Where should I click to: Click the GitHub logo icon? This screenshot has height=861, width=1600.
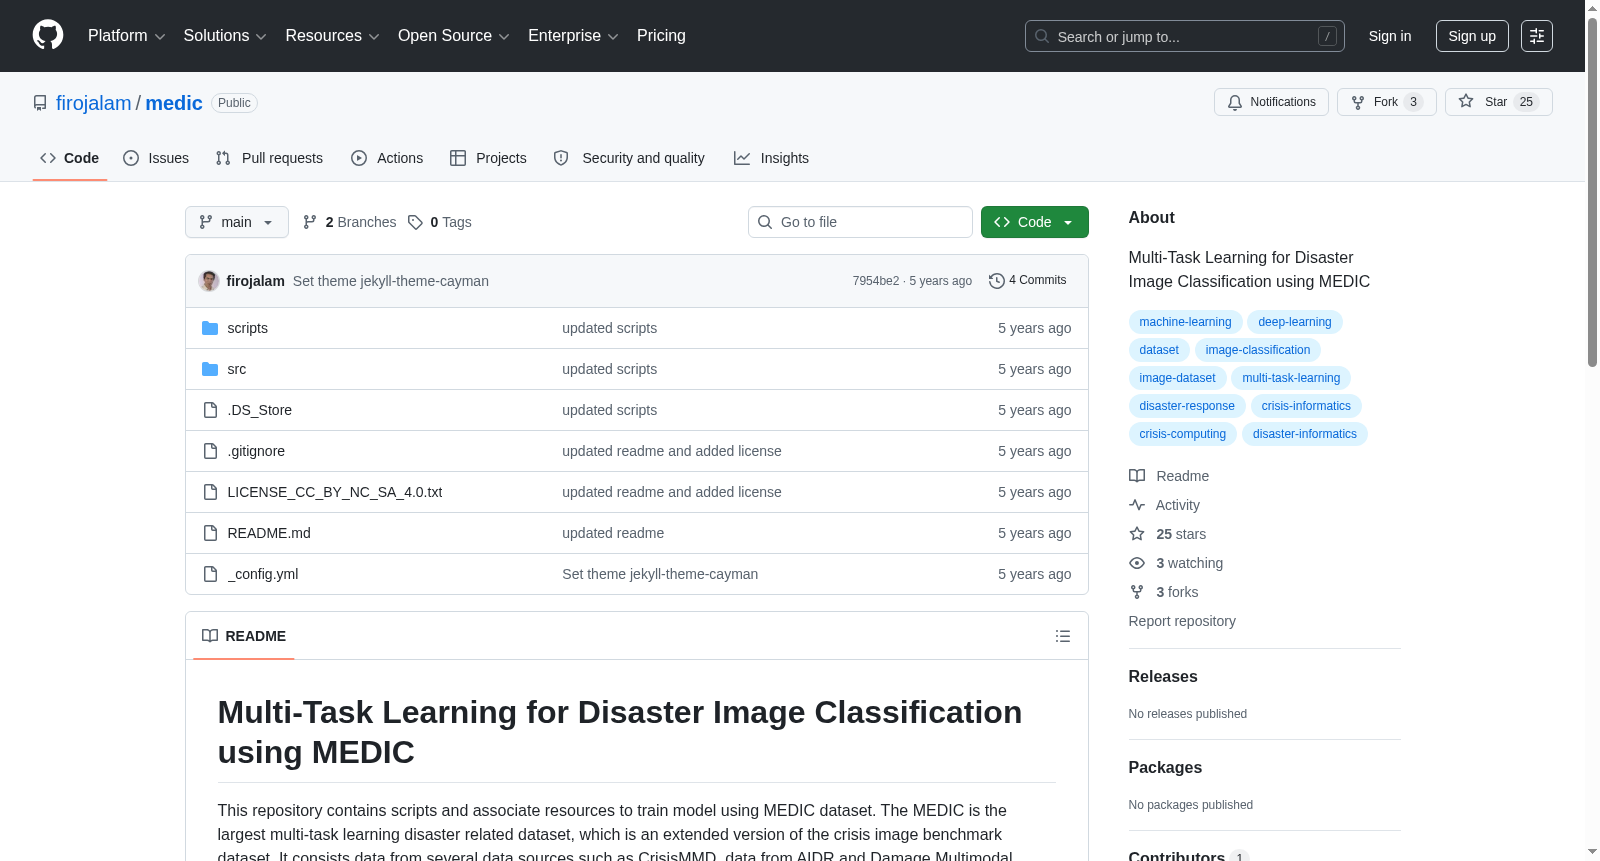tap(48, 35)
